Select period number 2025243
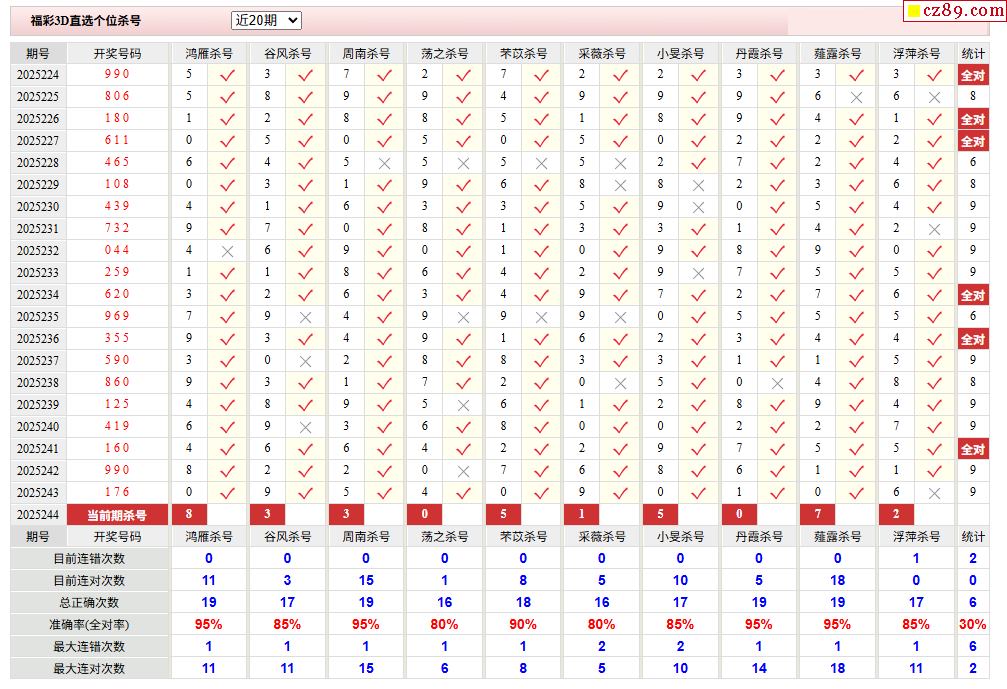 [x=38, y=493]
